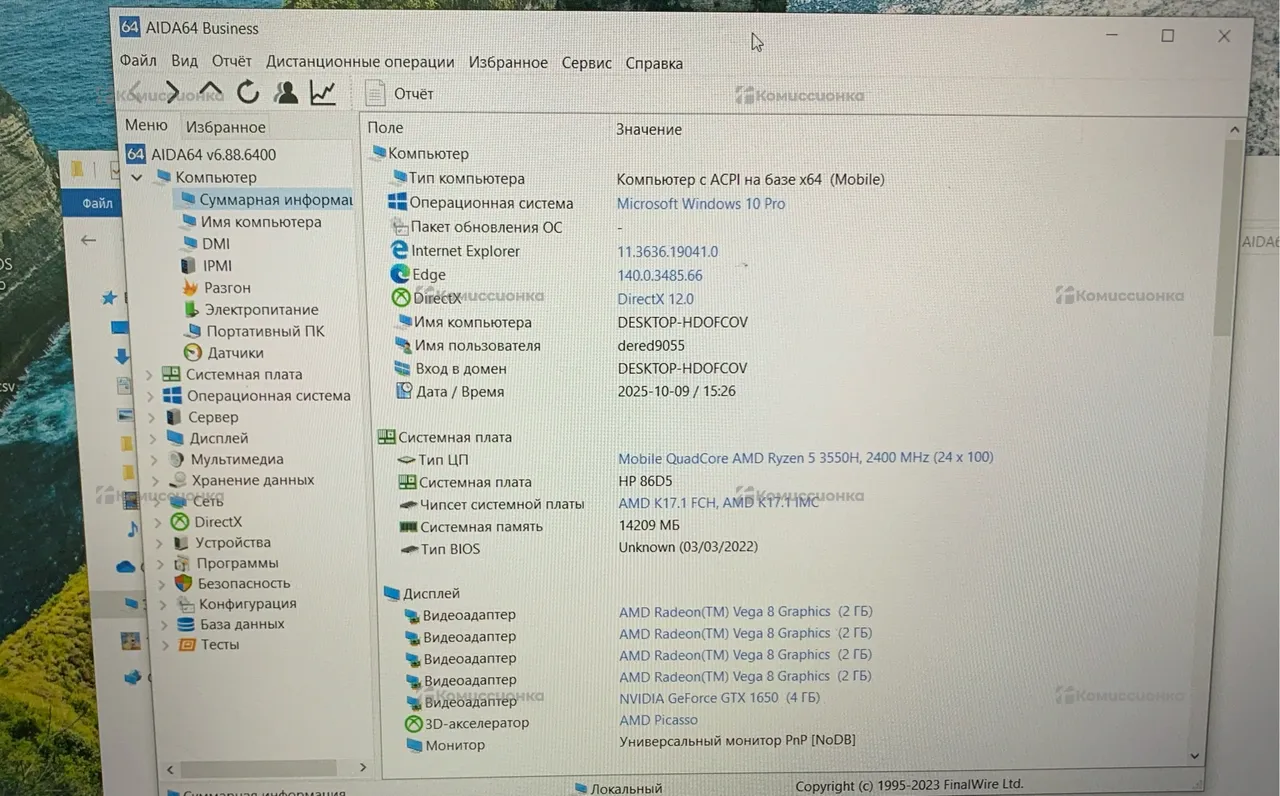Select Sensors (Датчики) in the tree

[x=235, y=353]
